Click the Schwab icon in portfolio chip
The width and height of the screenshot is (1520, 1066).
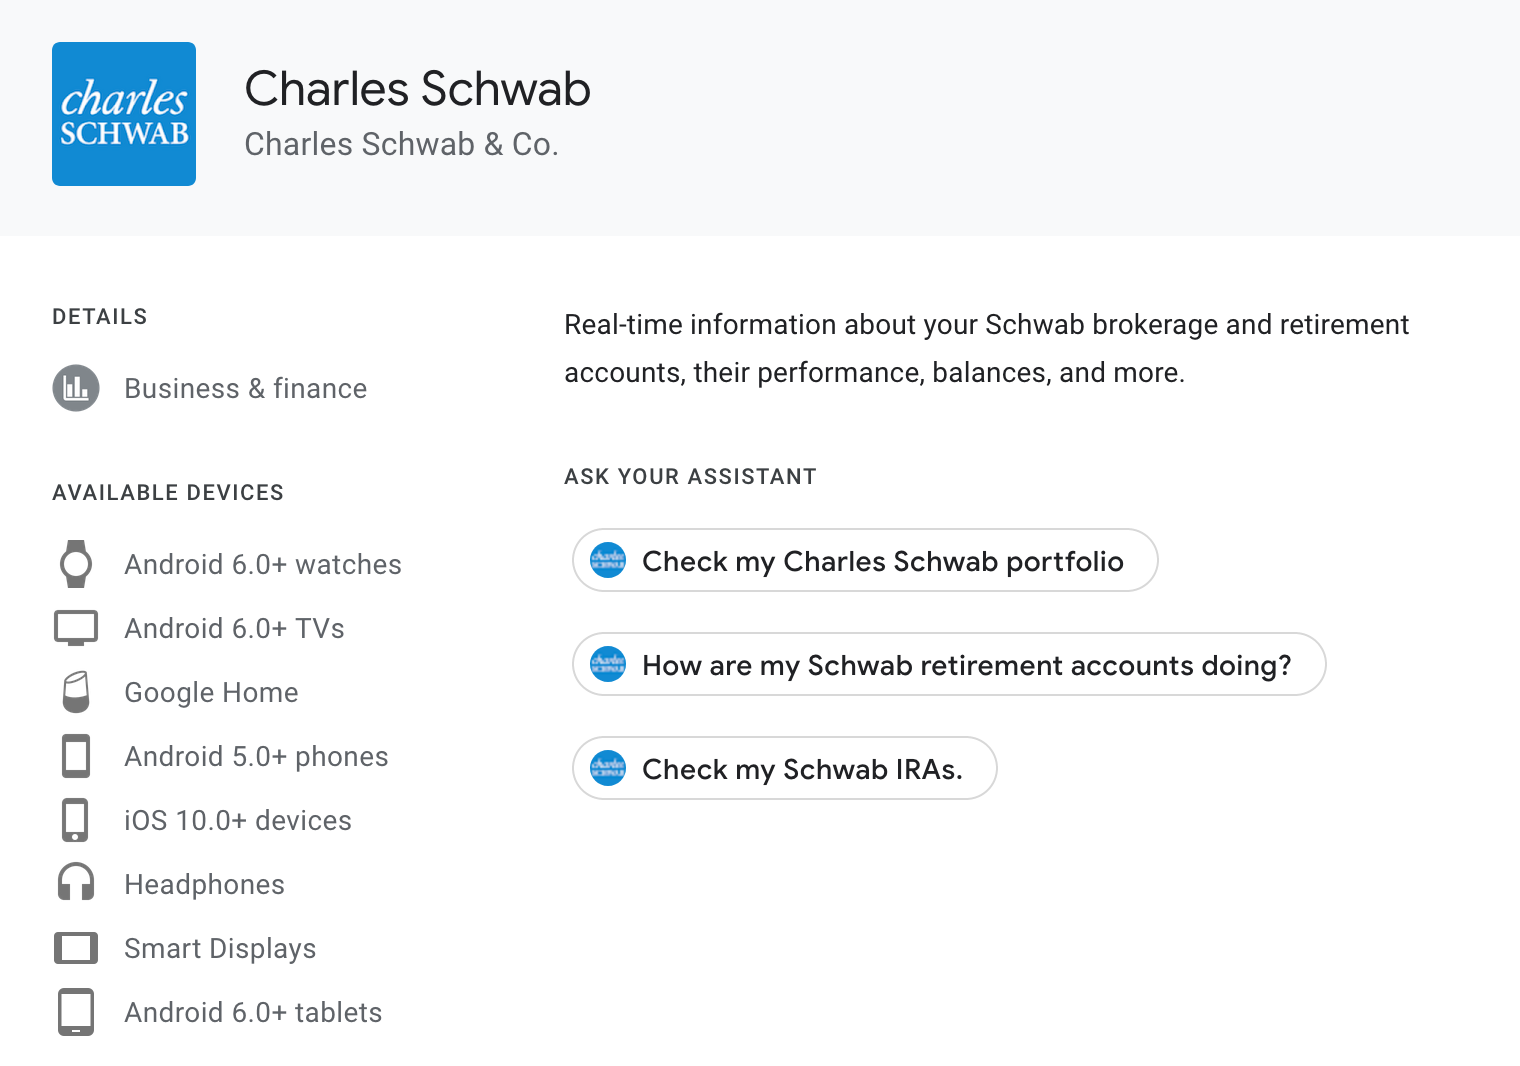click(x=608, y=560)
